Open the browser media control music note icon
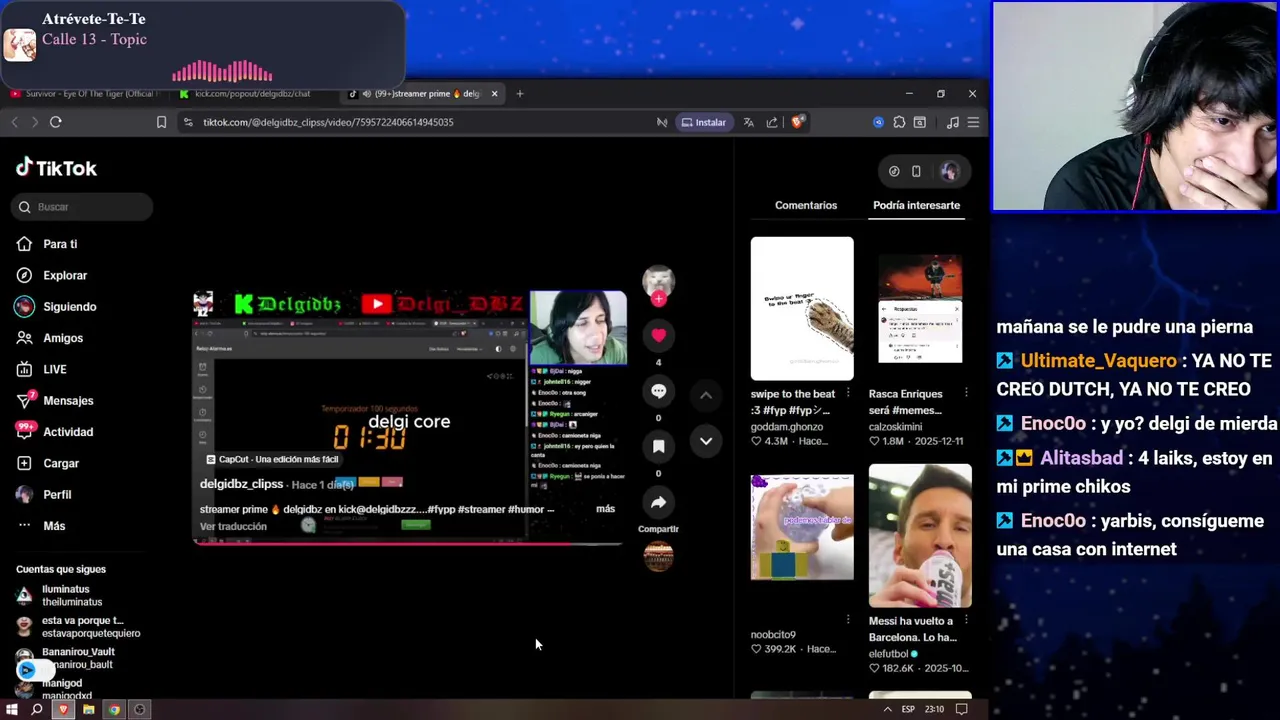Viewport: 1280px width, 720px height. click(952, 122)
